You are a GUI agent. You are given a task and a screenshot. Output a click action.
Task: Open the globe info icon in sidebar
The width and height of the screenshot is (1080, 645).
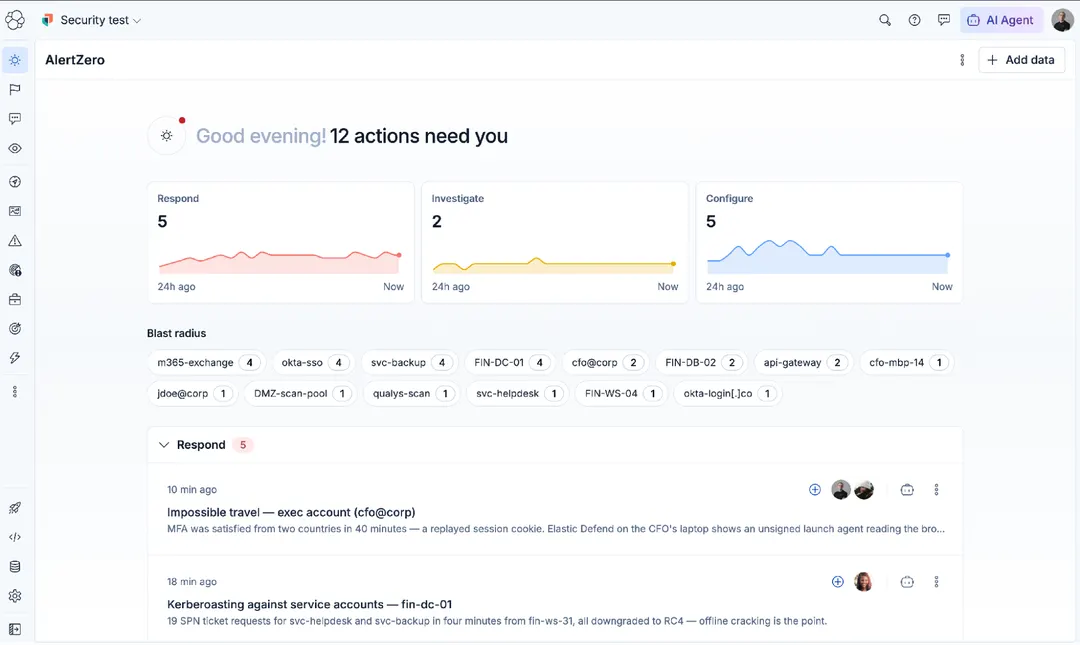click(x=14, y=270)
